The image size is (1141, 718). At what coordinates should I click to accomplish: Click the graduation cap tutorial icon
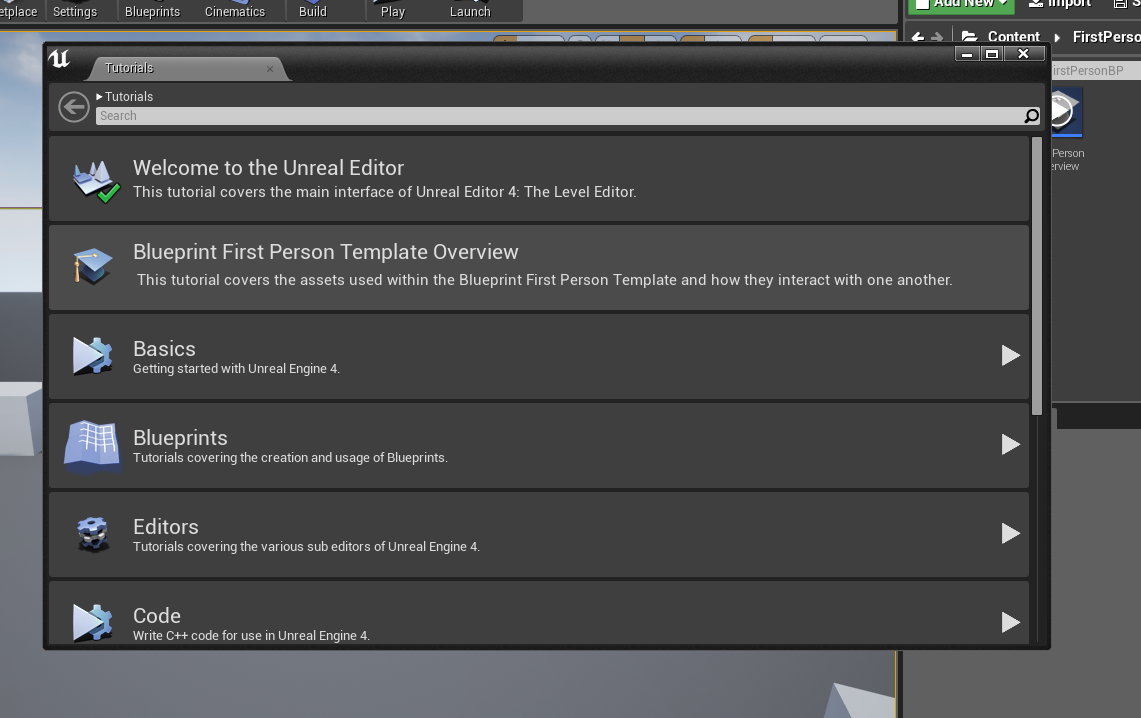[x=92, y=267]
